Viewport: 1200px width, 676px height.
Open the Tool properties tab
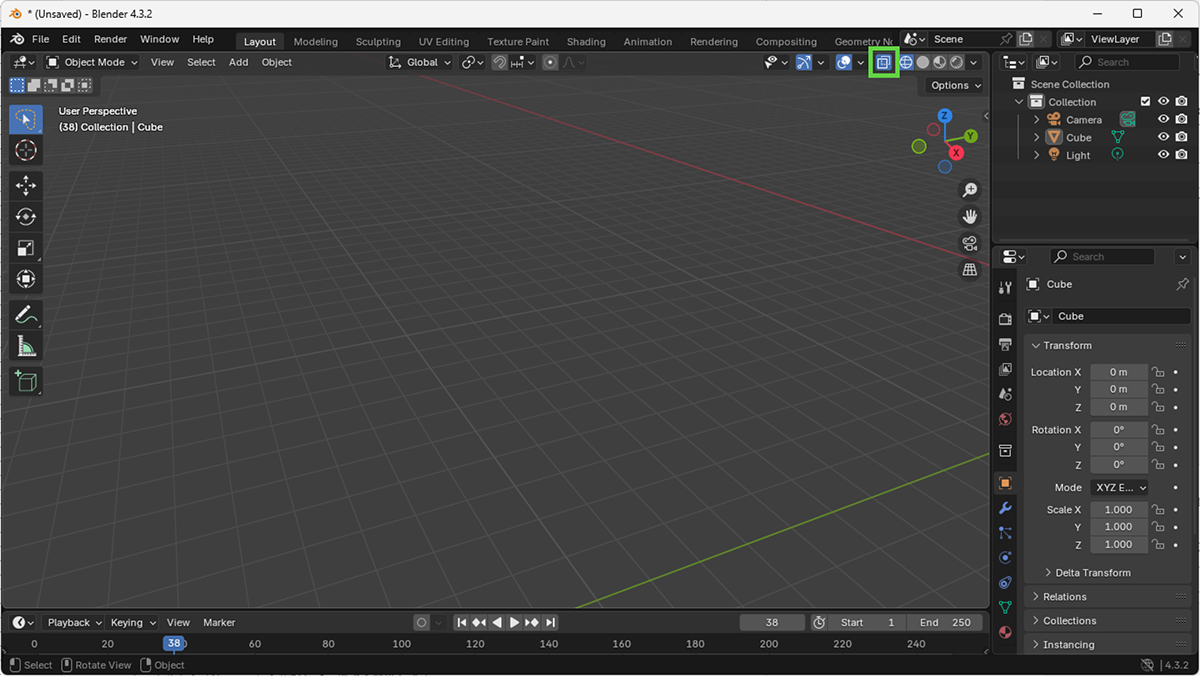(x=1005, y=288)
